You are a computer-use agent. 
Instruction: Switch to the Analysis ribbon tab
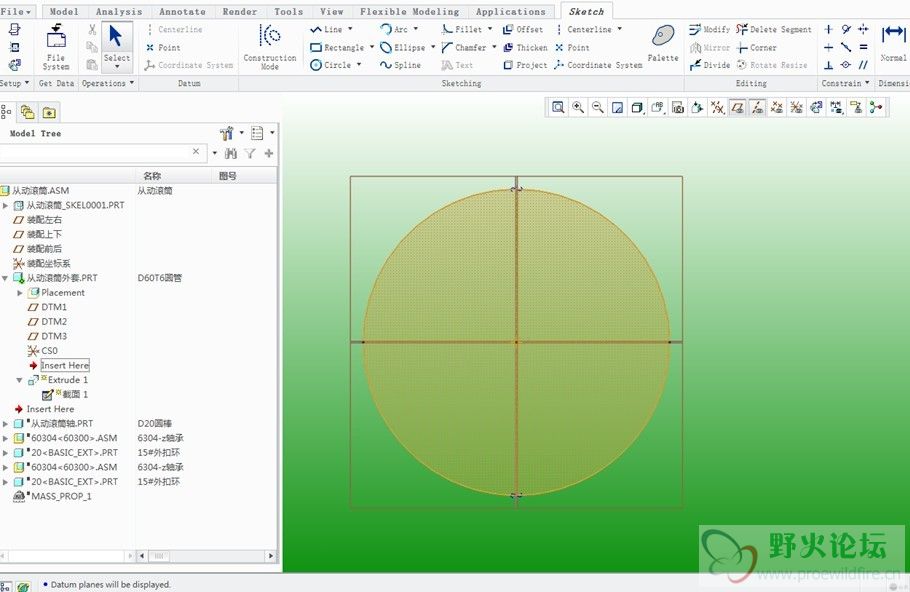click(119, 12)
